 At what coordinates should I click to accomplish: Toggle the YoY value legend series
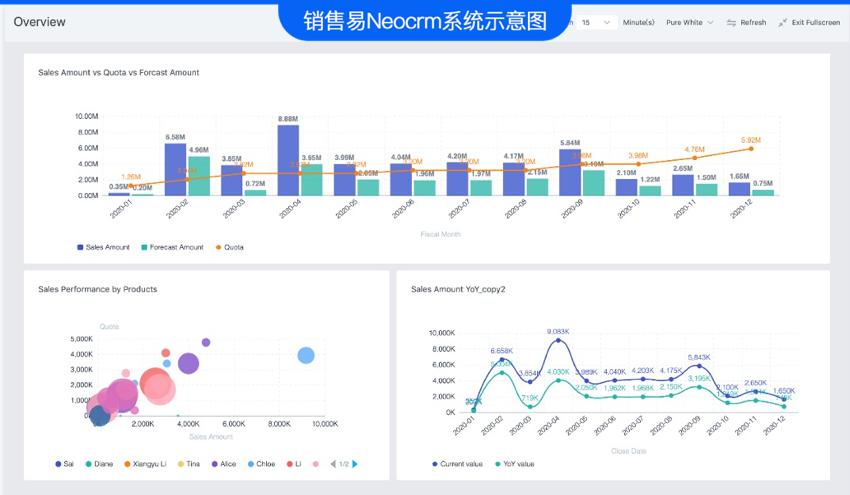tap(514, 464)
